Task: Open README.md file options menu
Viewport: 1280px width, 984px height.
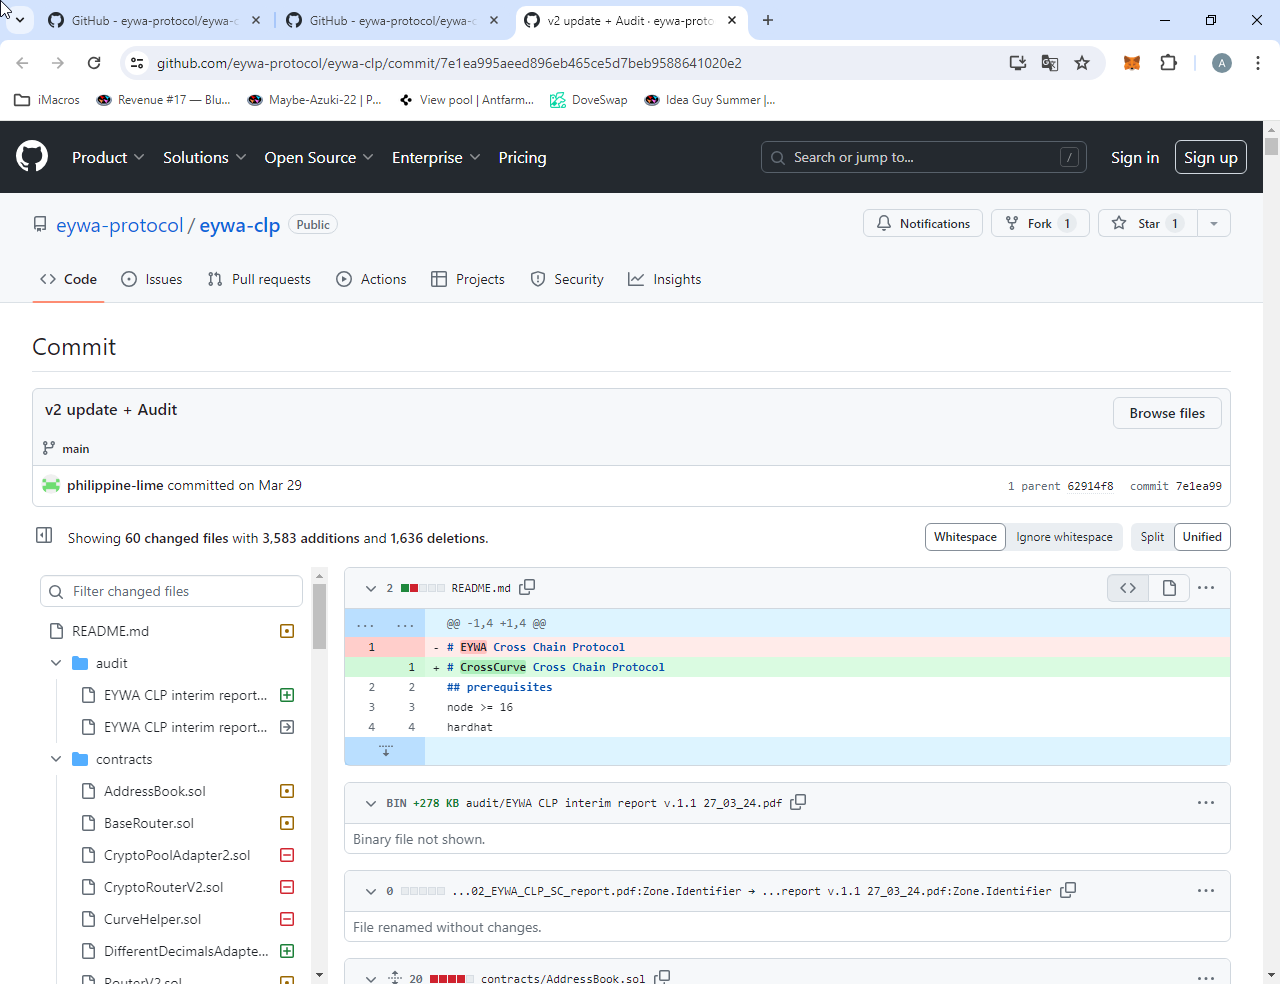Action: pyautogui.click(x=1206, y=588)
